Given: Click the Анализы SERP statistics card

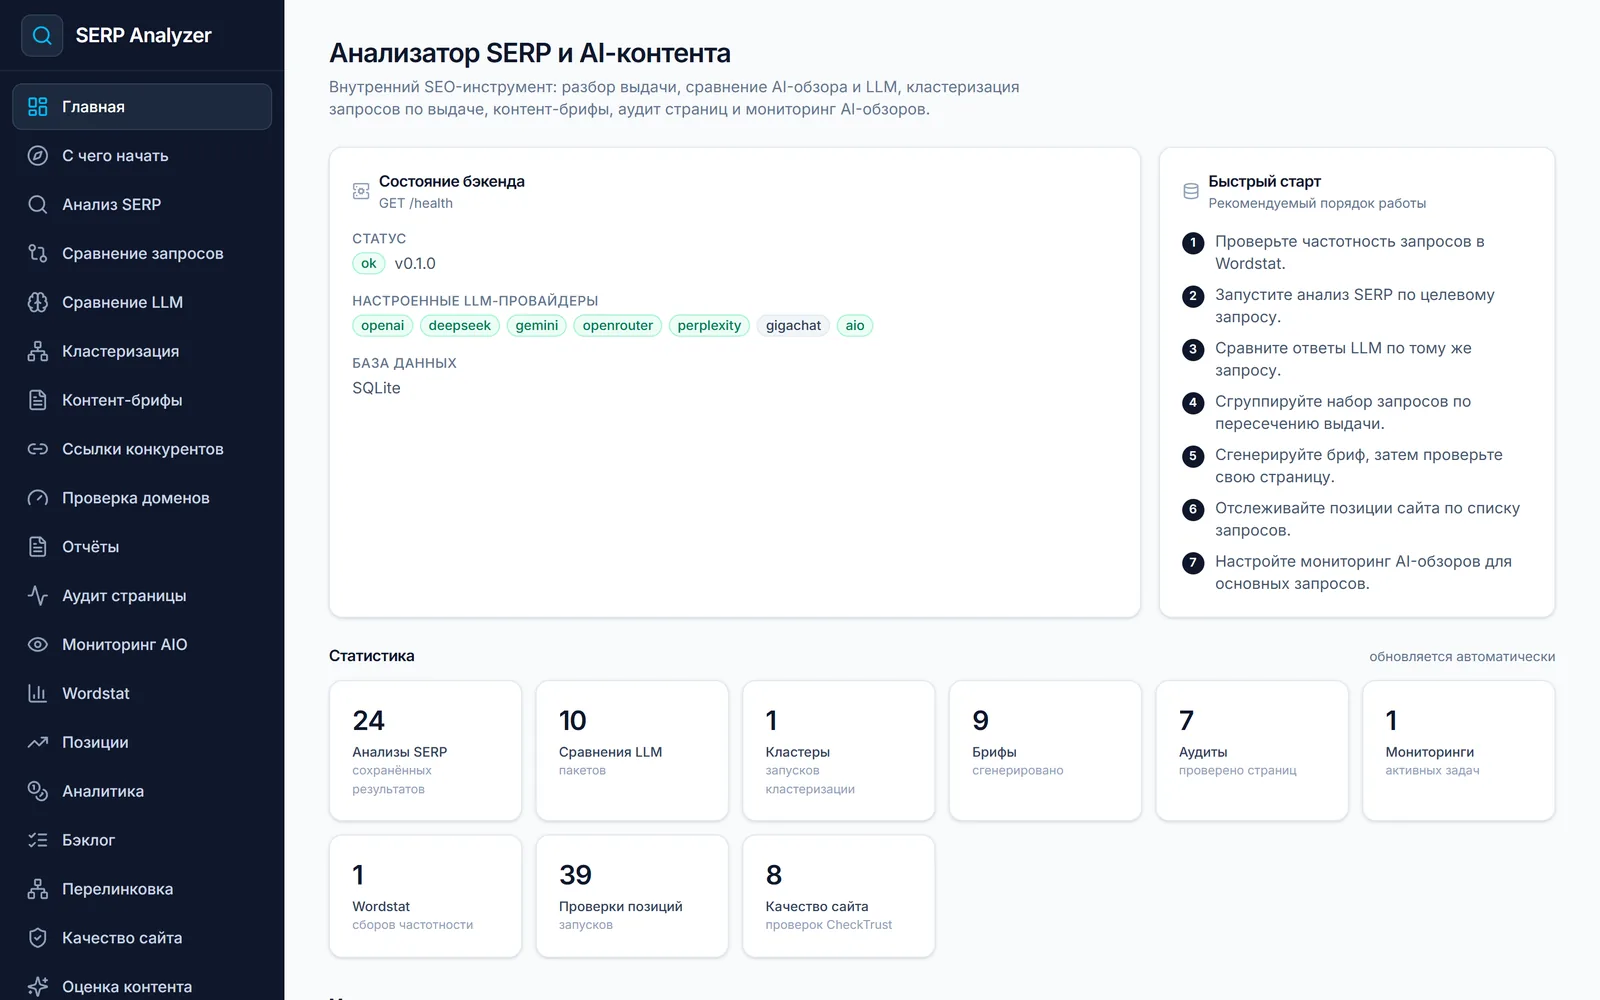Looking at the screenshot, I should (425, 751).
